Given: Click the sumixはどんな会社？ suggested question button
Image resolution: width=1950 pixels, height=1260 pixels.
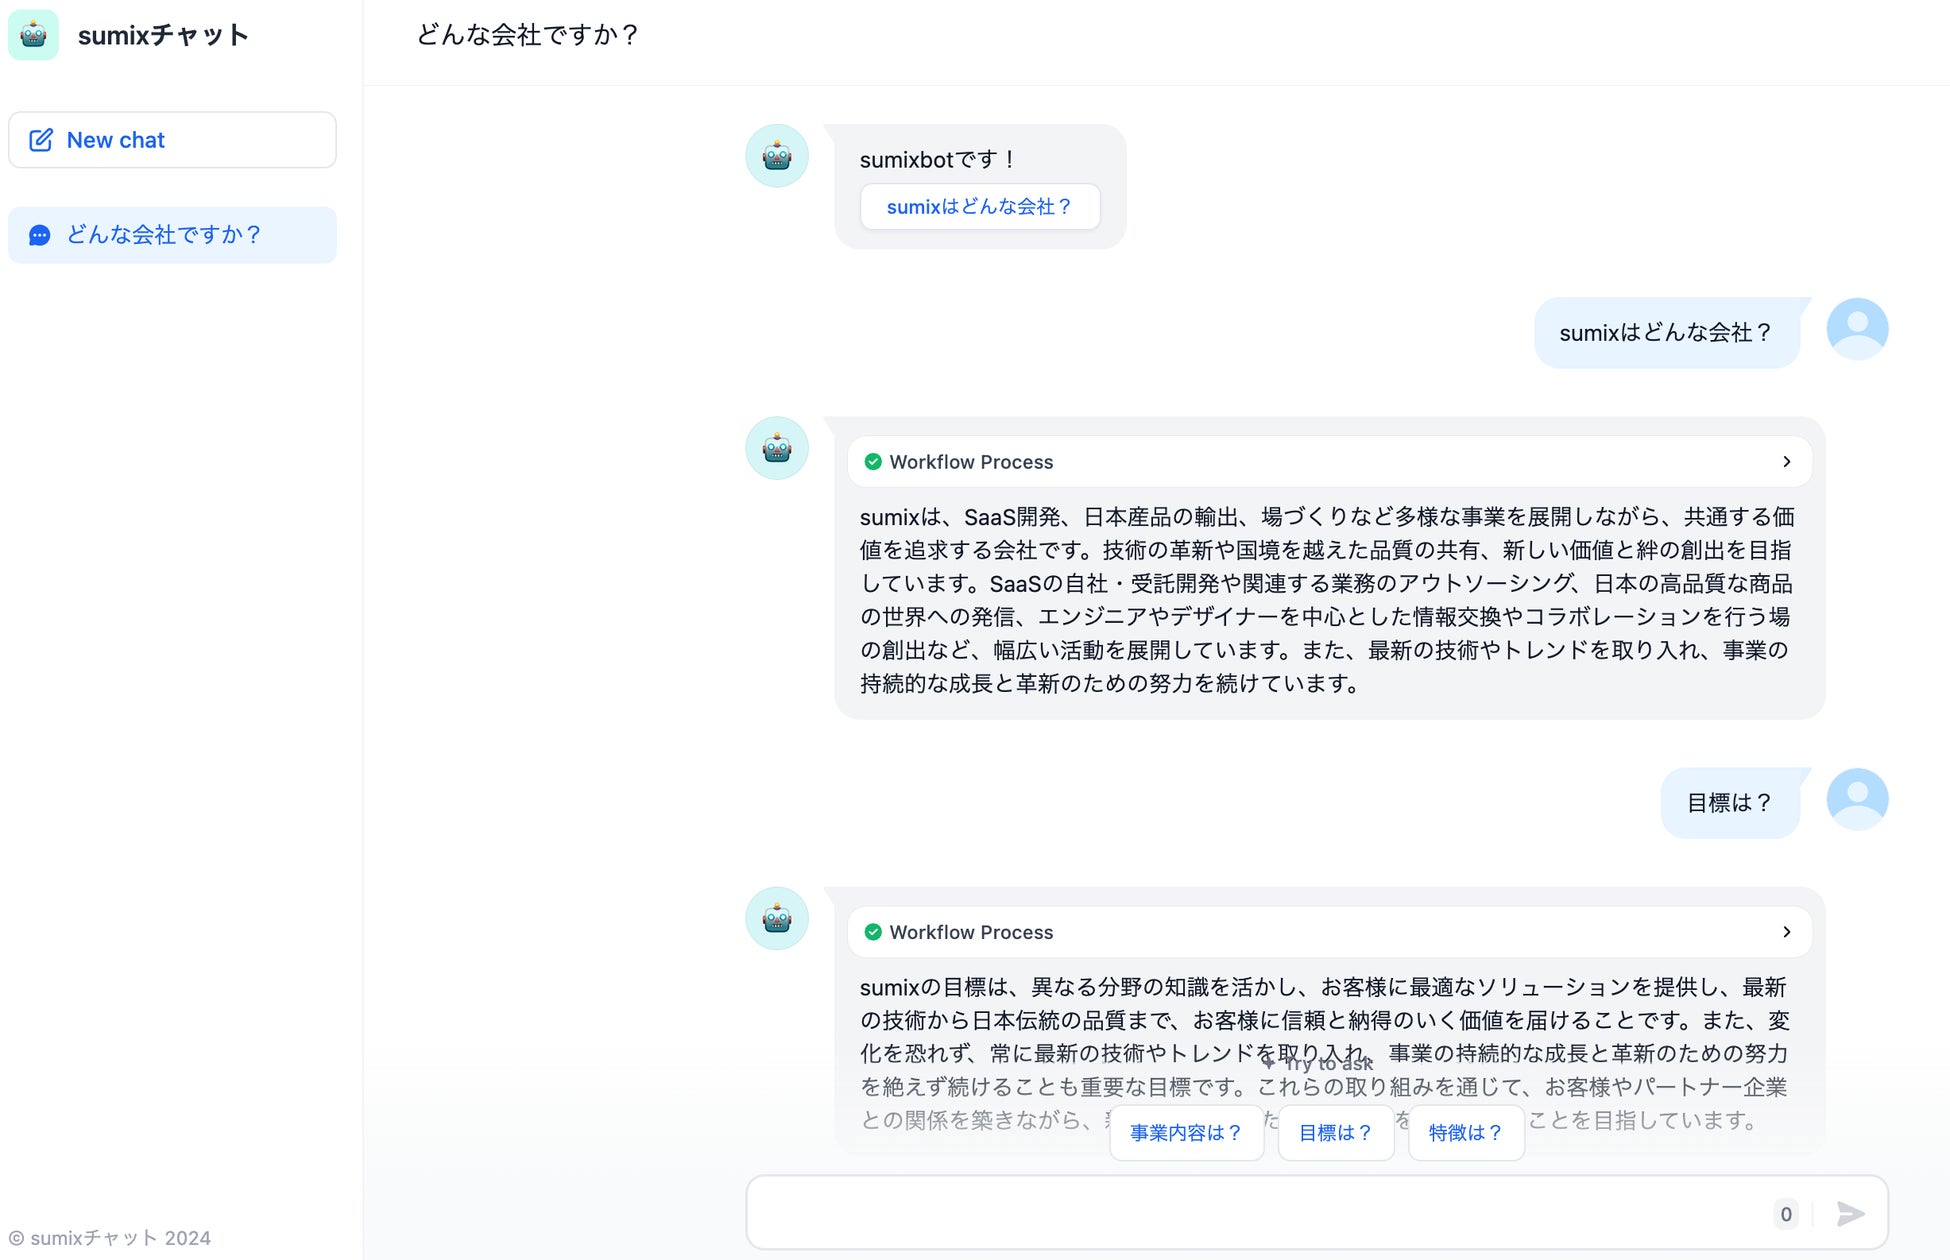Looking at the screenshot, I should 979,207.
